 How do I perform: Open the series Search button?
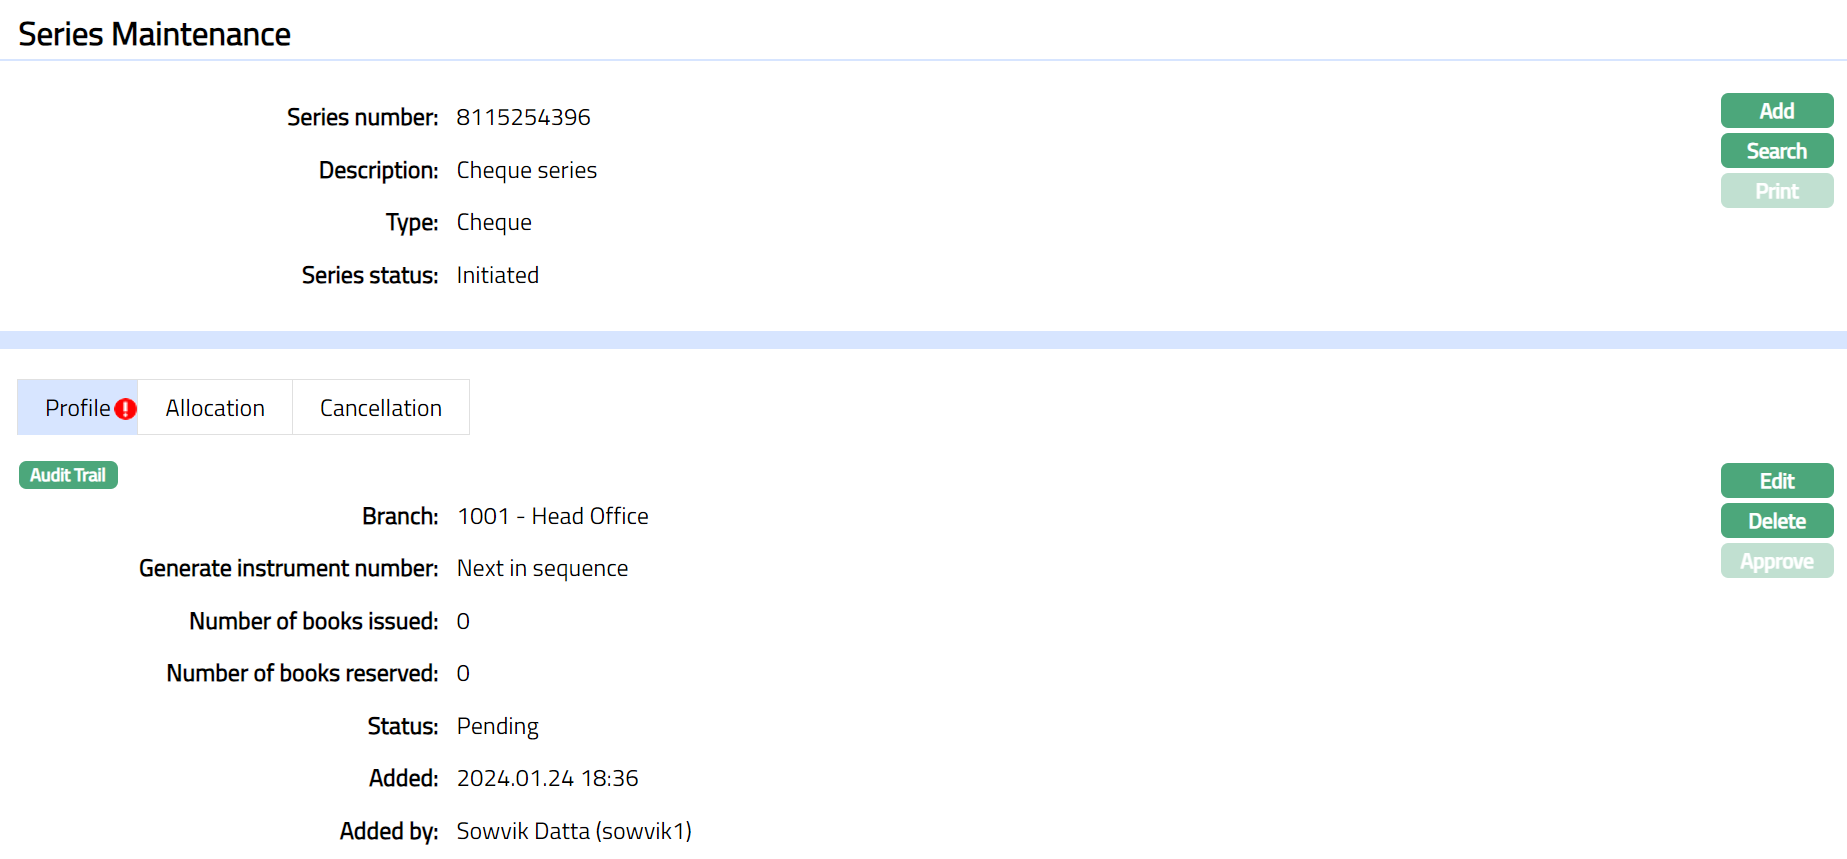(x=1776, y=151)
